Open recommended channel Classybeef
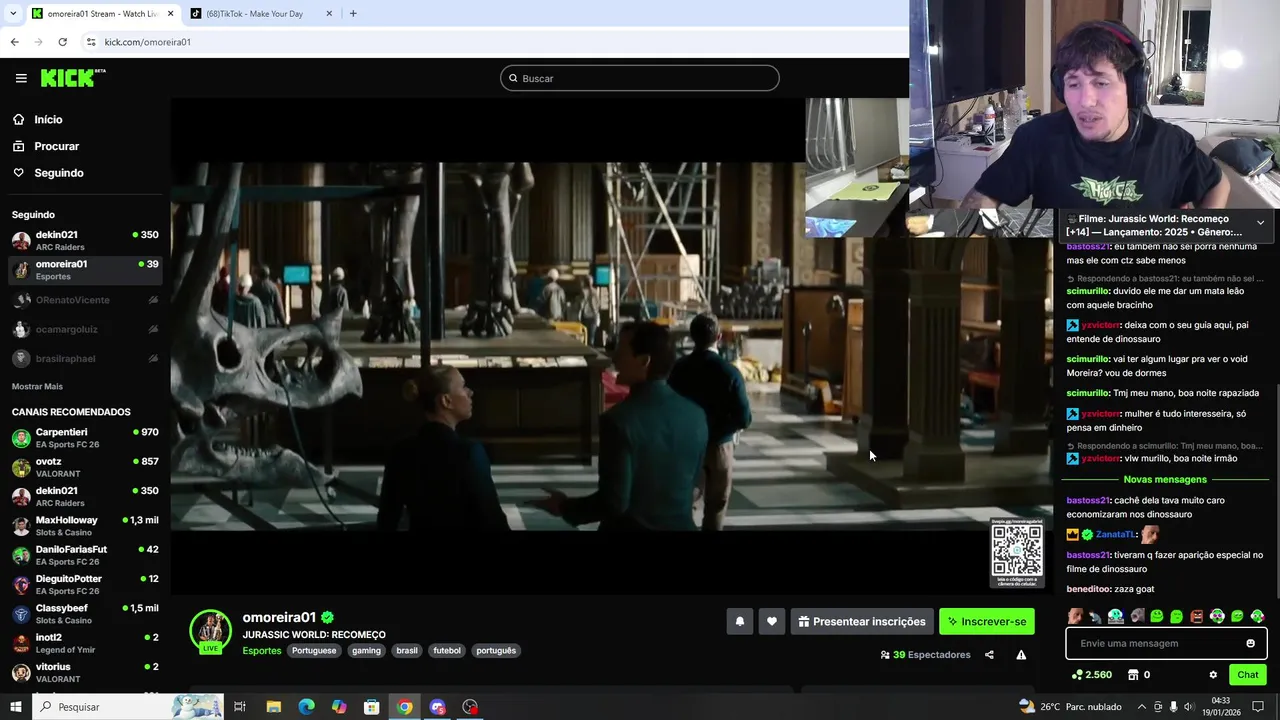 click(85, 614)
